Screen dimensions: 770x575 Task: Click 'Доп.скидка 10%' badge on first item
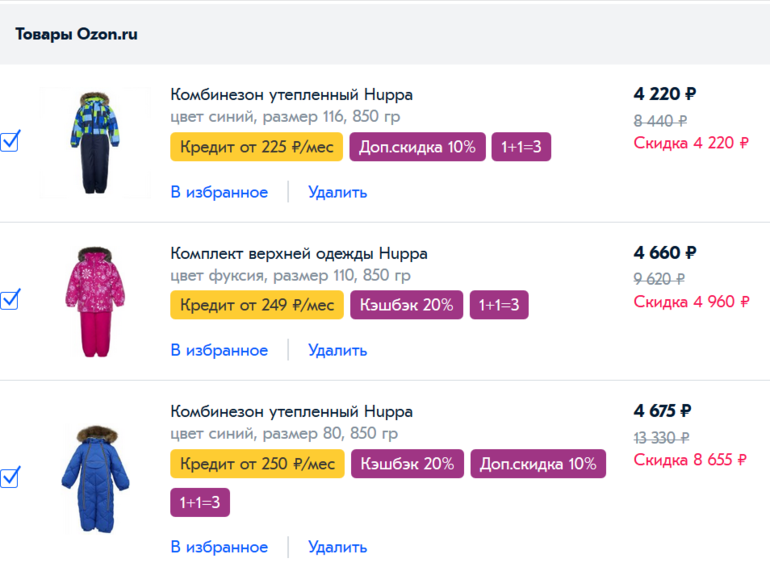click(x=417, y=147)
